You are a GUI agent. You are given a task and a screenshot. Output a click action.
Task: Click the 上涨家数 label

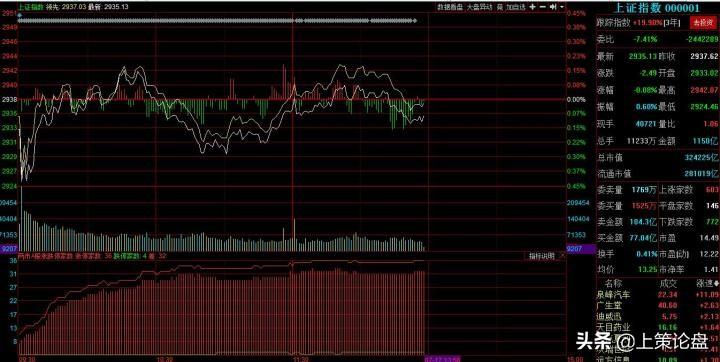click(x=676, y=190)
